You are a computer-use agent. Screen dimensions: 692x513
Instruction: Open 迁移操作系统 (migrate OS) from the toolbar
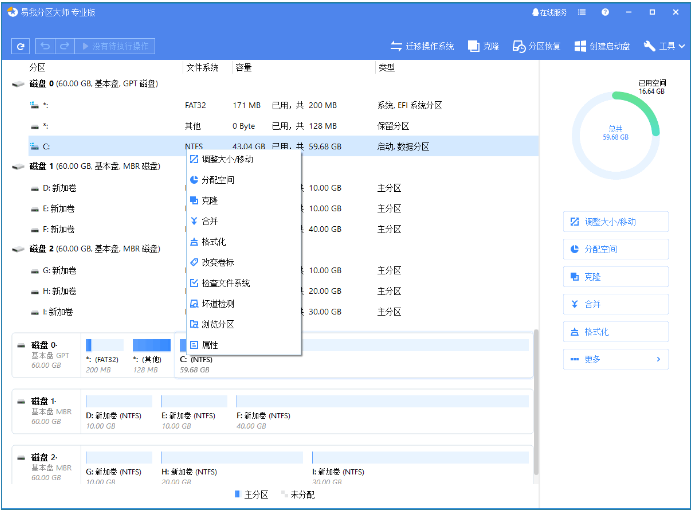click(421, 46)
